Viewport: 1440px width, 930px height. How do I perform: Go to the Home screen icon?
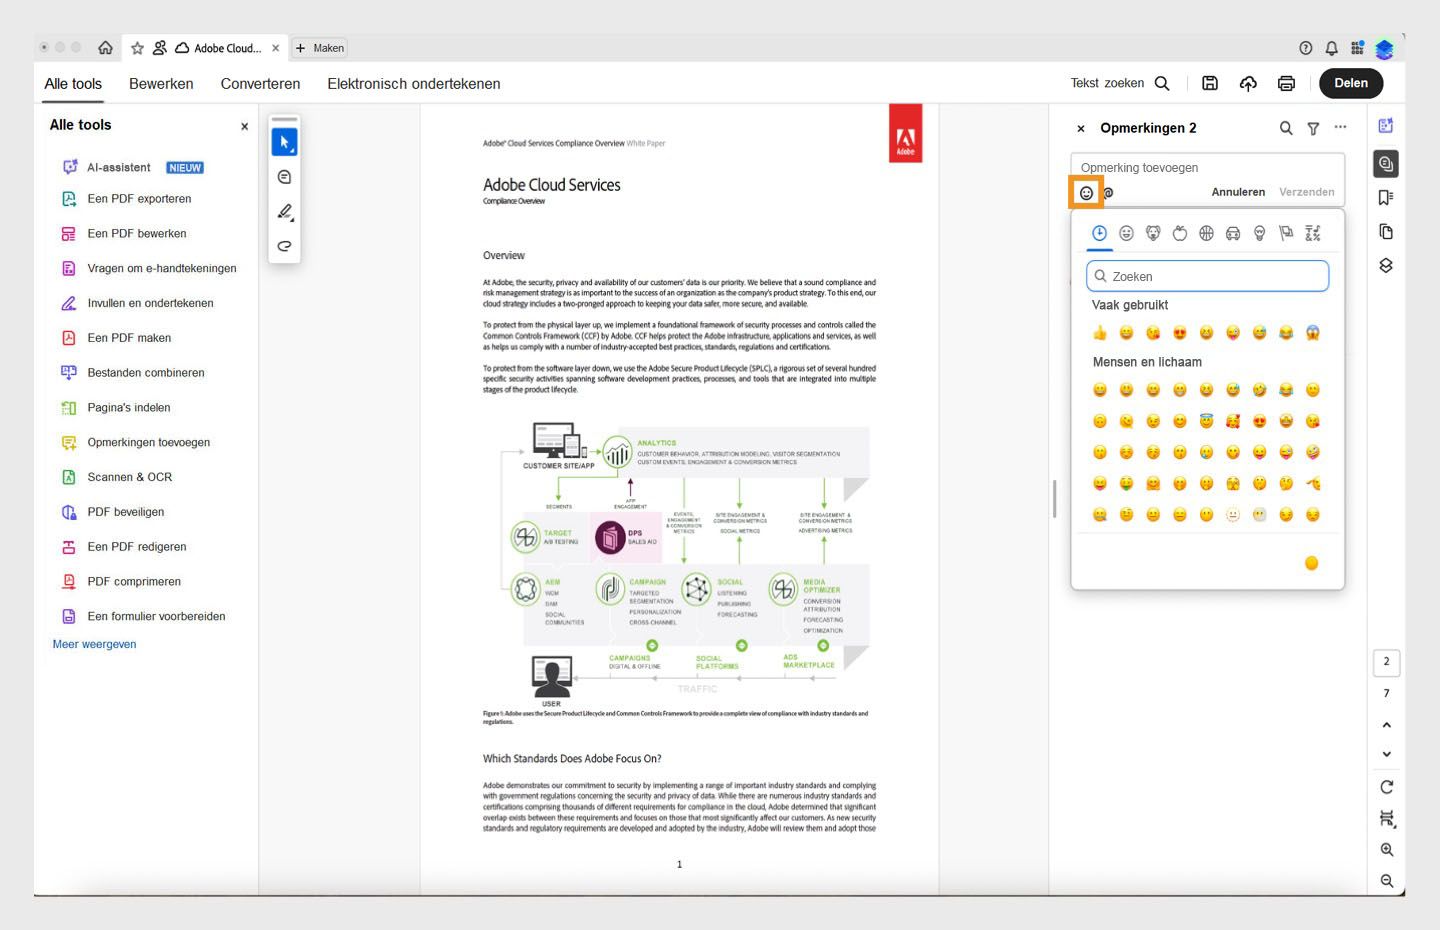(x=105, y=48)
